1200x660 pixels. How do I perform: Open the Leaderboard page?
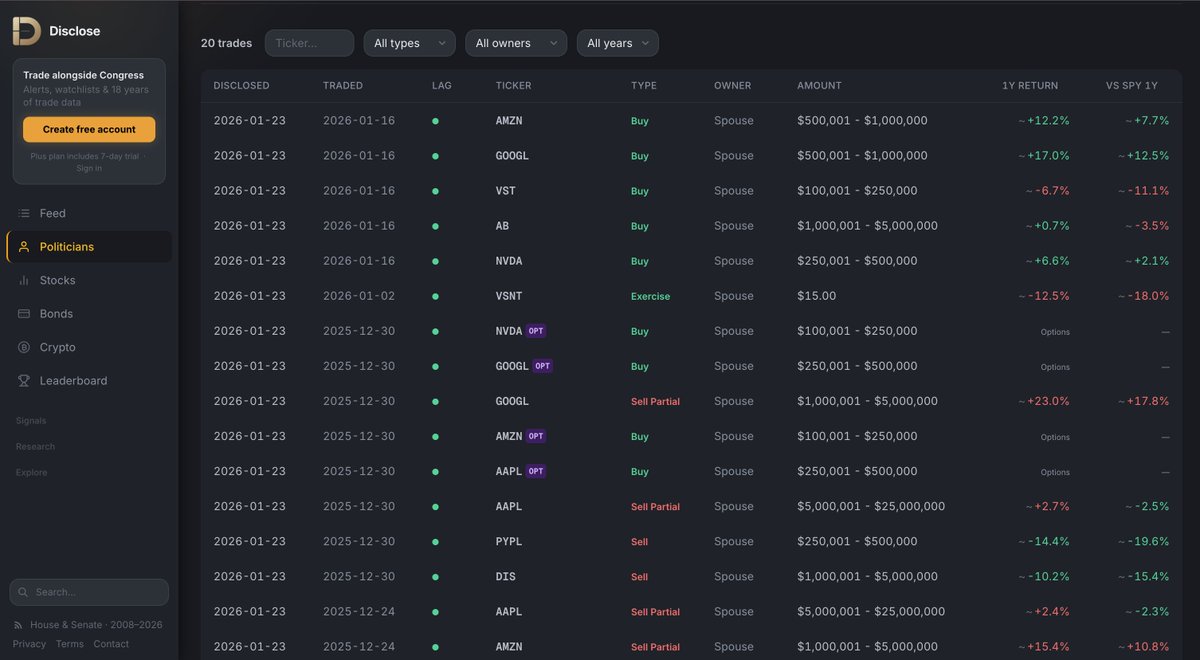click(x=89, y=381)
